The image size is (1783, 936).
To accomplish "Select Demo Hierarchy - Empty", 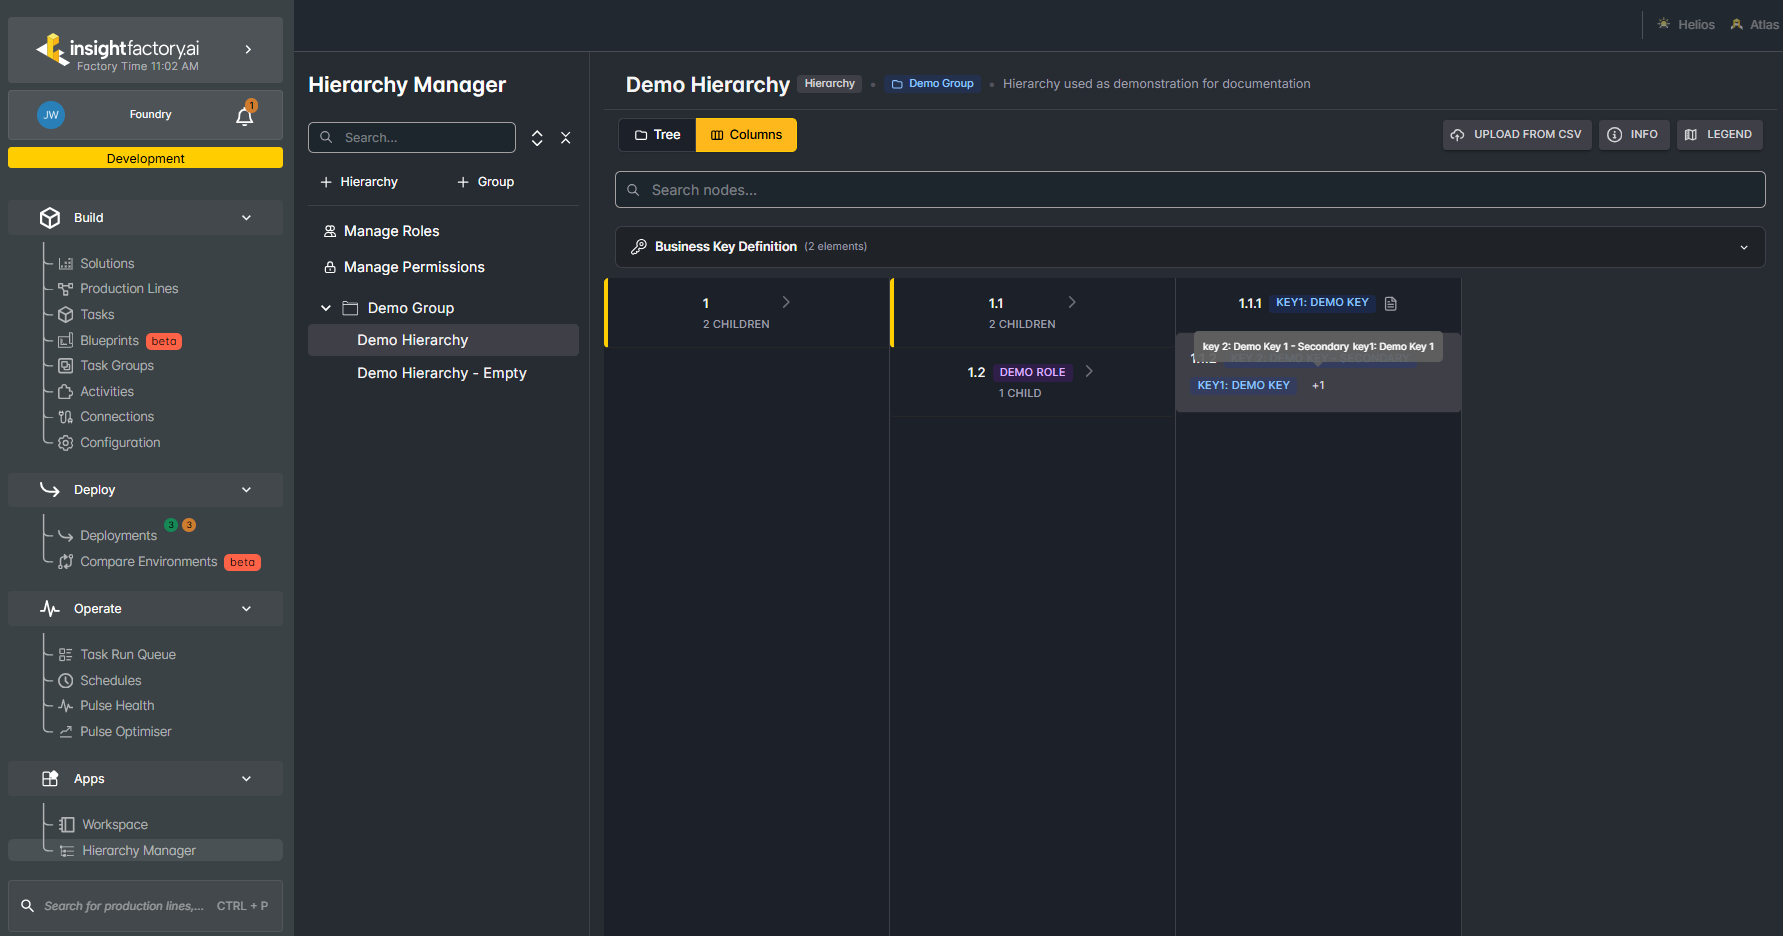I will point(442,373).
